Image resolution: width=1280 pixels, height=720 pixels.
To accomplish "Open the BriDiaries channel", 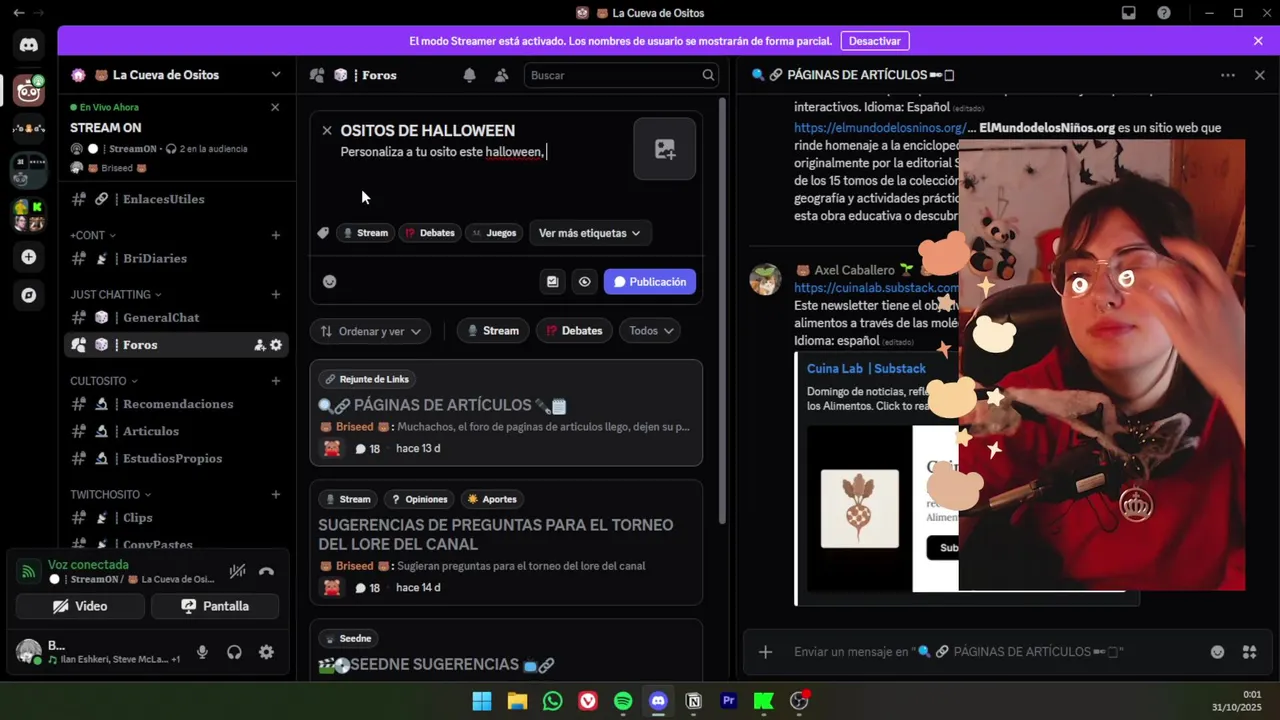I will (x=176, y=258).
